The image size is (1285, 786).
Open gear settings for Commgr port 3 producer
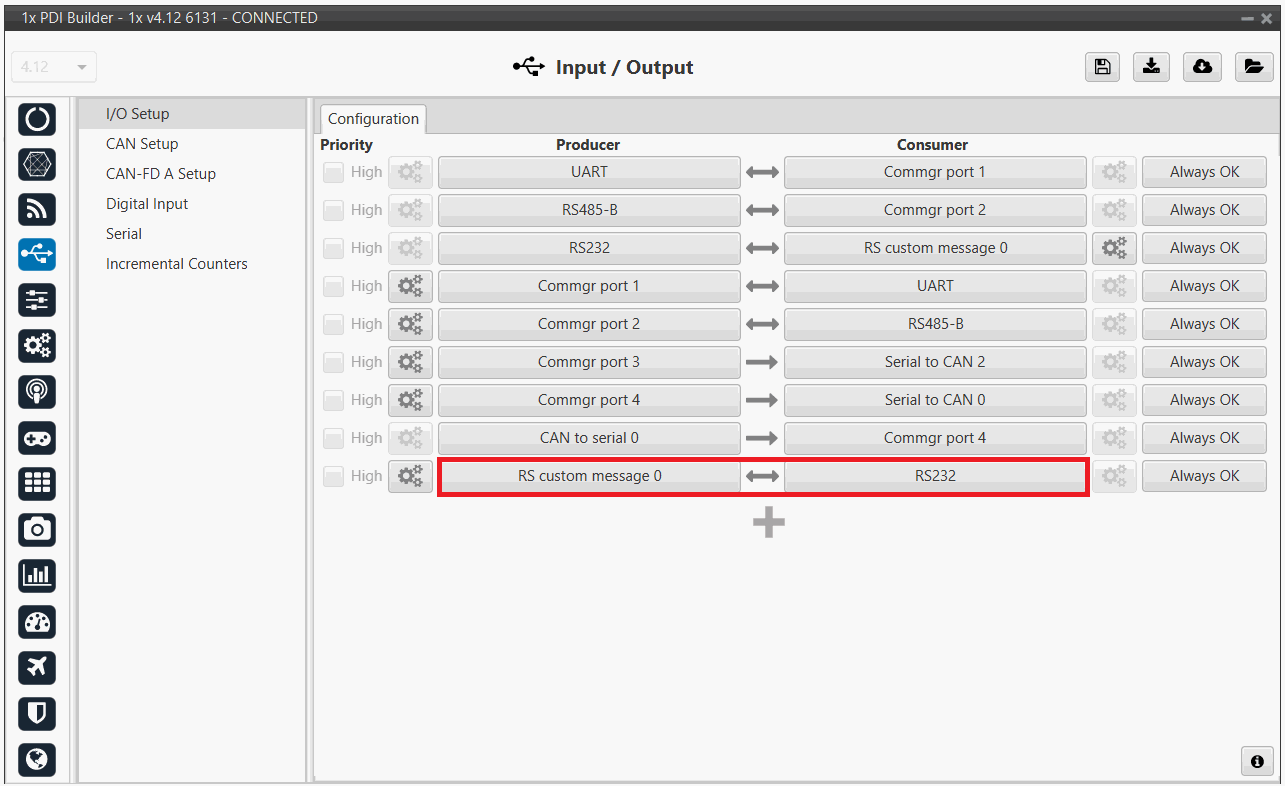coord(410,362)
